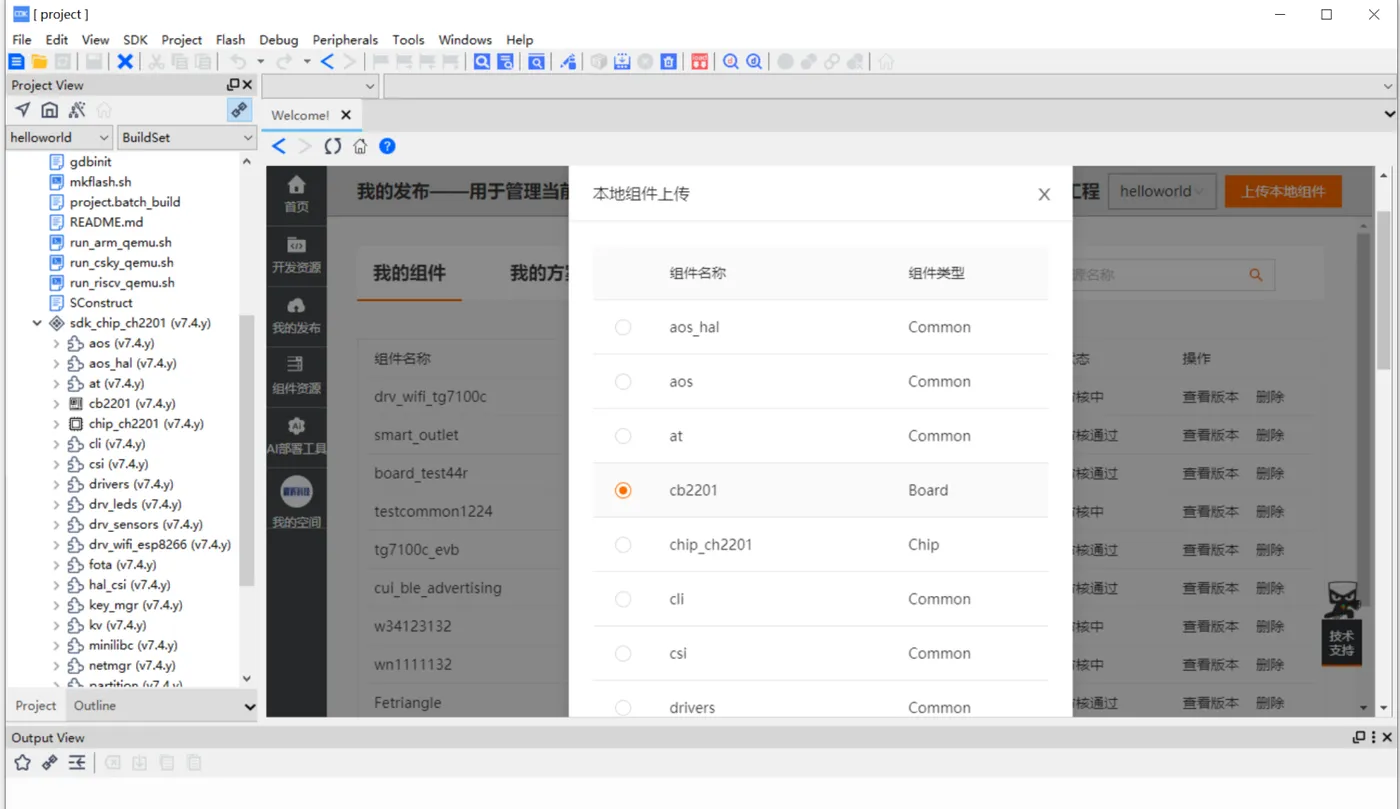Image resolution: width=1400 pixels, height=809 pixels.
Task: Click the browser refresh icon
Action: tap(333, 146)
